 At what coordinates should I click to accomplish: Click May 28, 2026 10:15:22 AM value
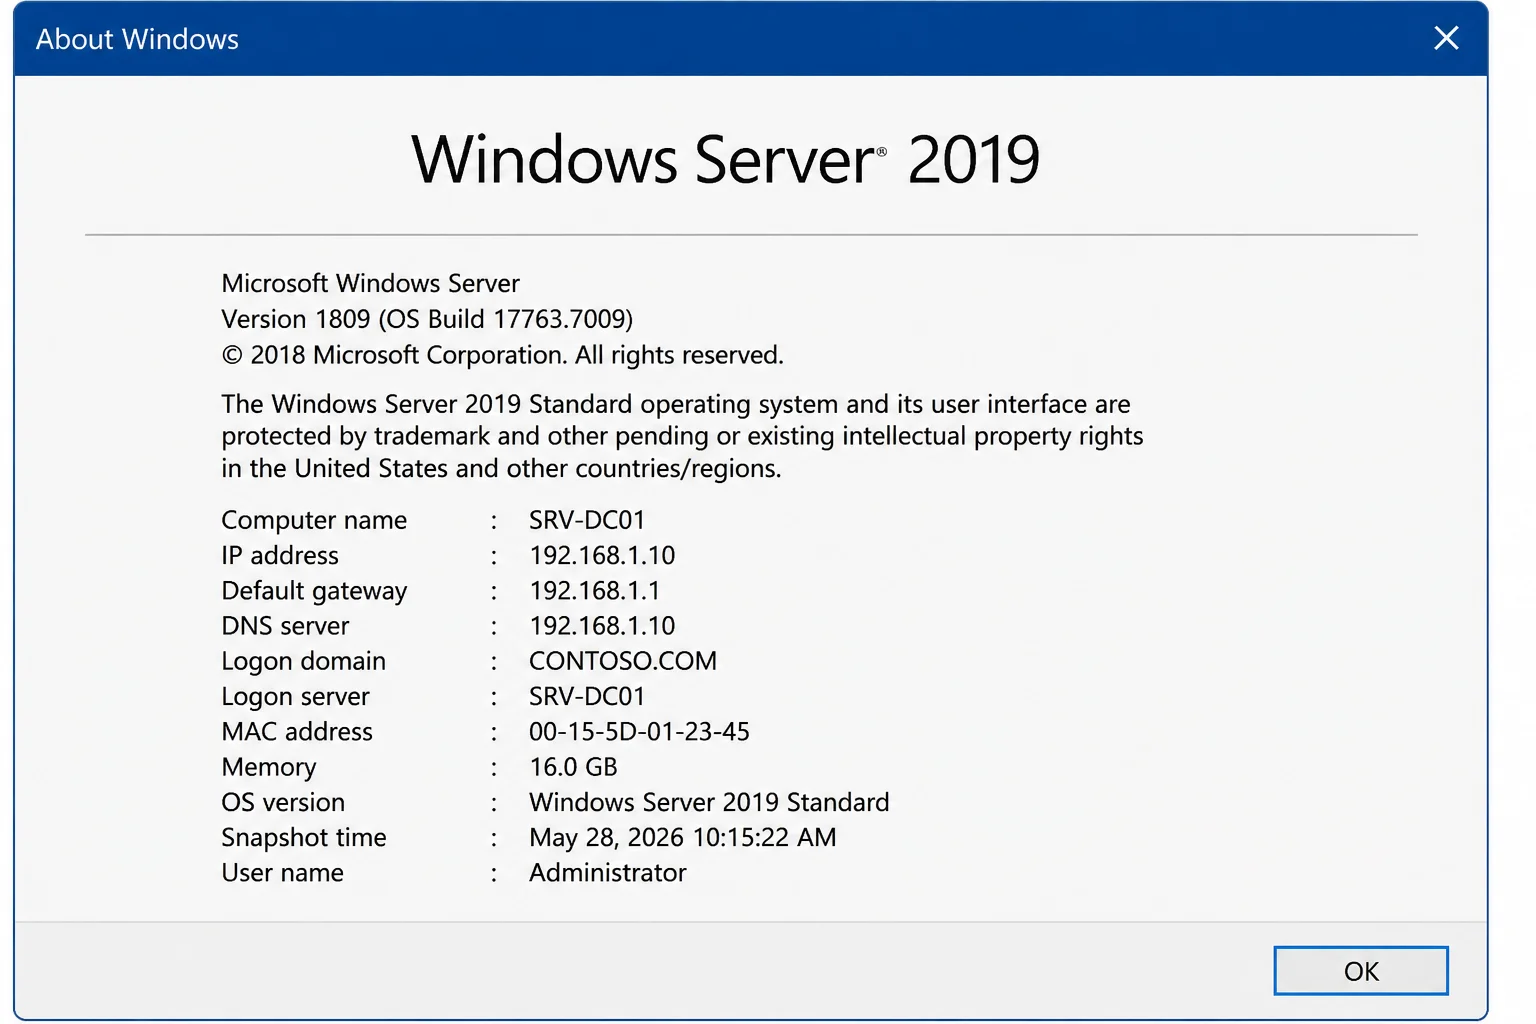[683, 838]
